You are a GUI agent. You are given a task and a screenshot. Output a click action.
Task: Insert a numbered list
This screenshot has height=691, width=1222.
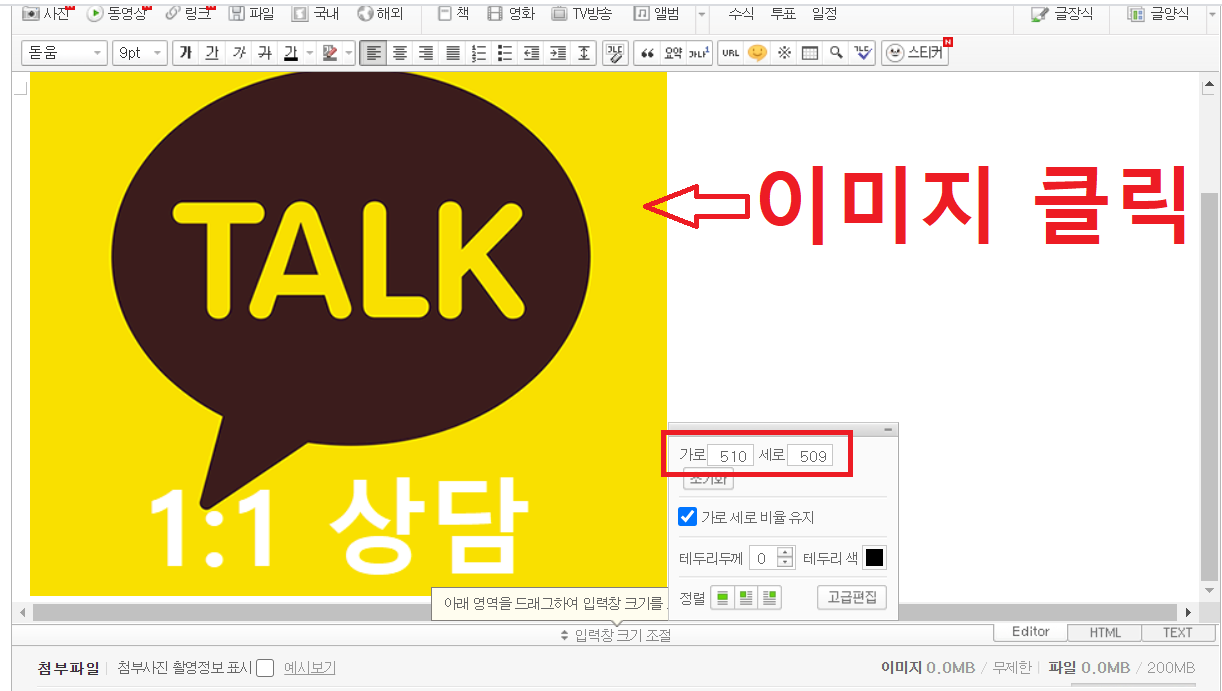coord(478,53)
